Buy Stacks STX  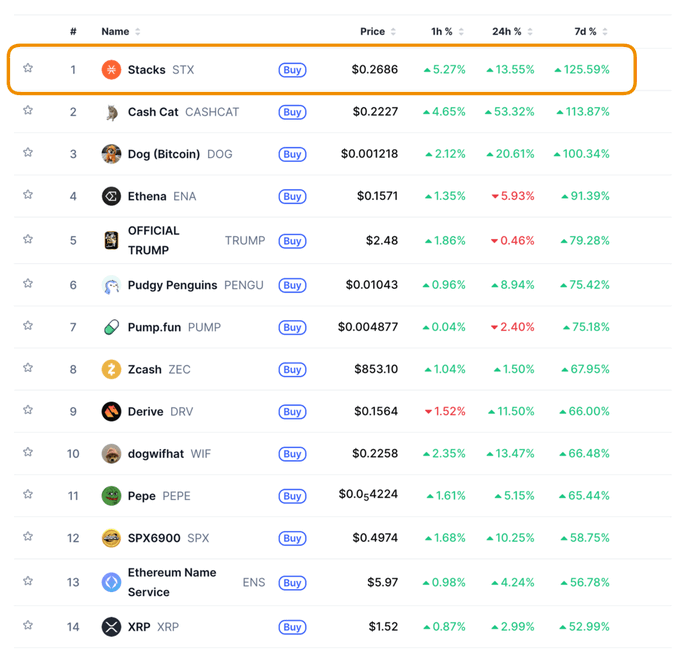pos(292,70)
